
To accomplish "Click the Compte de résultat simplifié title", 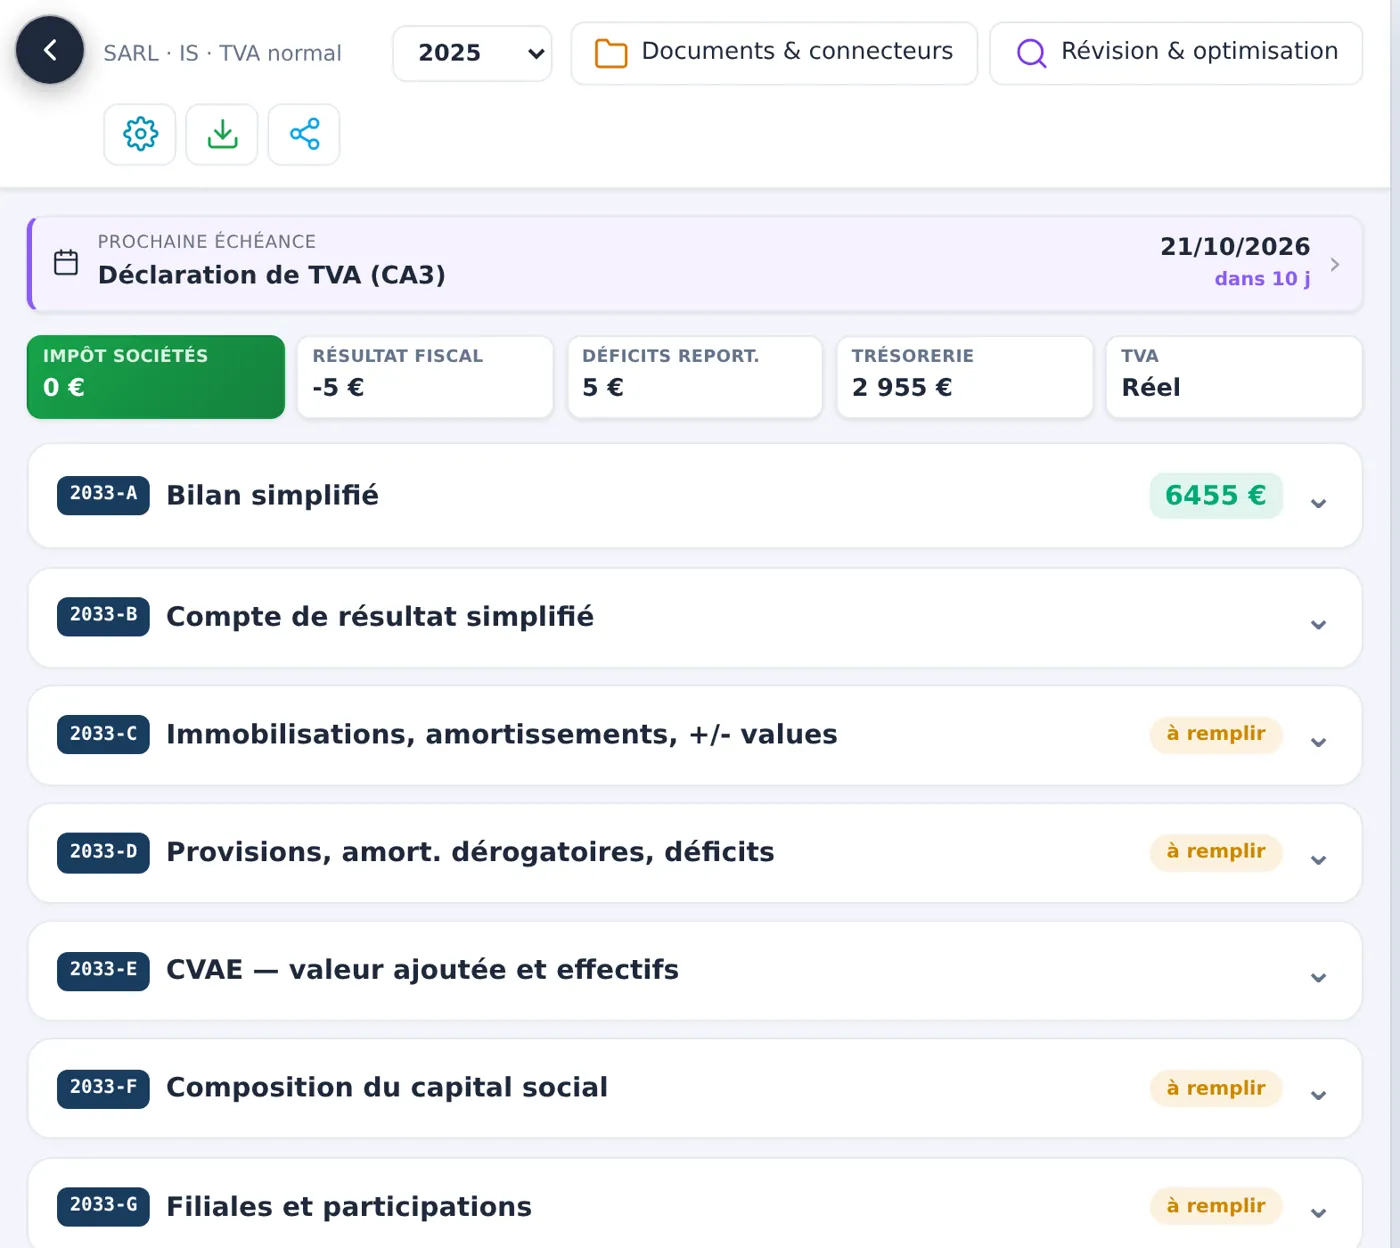I will click(380, 617).
